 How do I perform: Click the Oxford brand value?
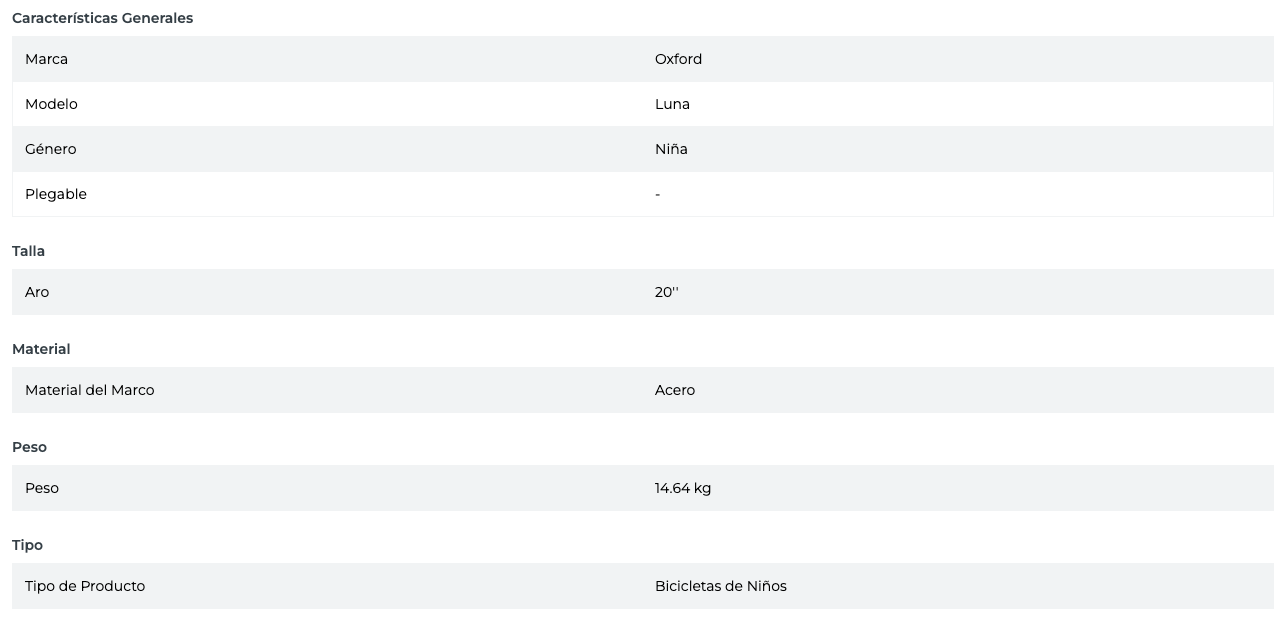tap(678, 59)
